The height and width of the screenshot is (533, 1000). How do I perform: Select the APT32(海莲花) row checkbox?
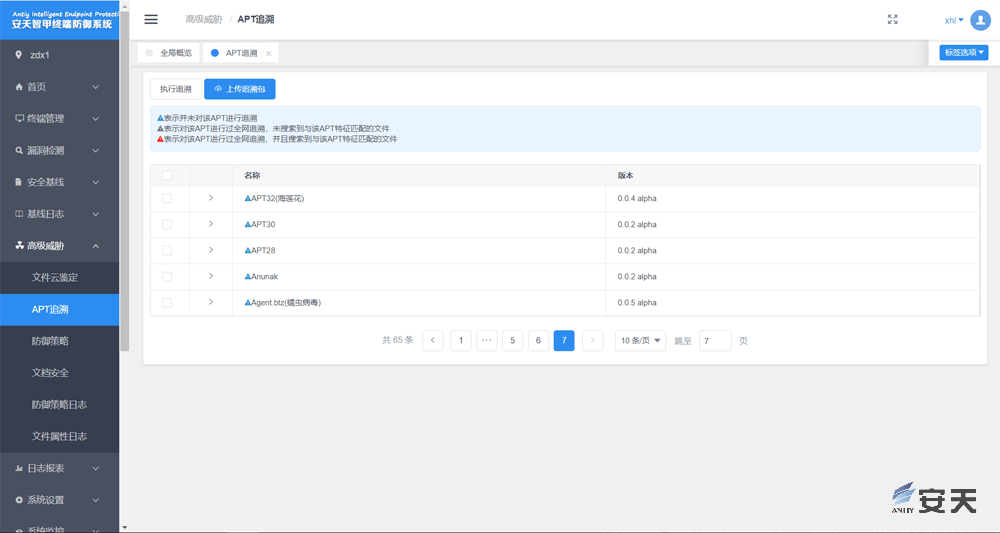[167, 199]
